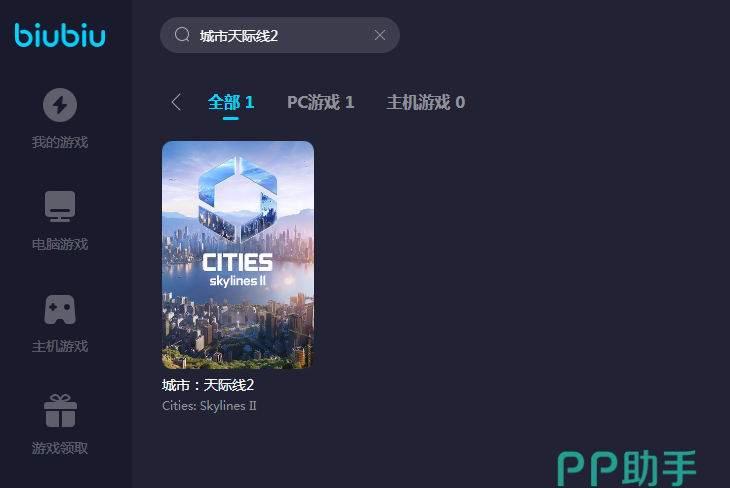This screenshot has height=488, width=730.
Task: Select 游戏领取 sidebar label
Action: 60,448
